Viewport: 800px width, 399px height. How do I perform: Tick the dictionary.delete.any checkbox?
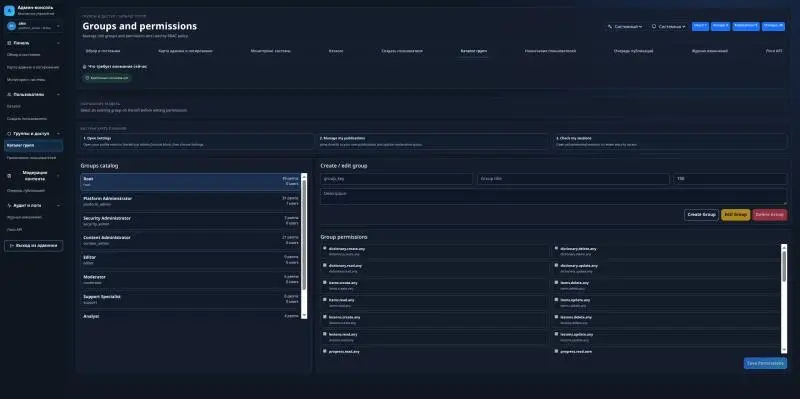click(556, 248)
